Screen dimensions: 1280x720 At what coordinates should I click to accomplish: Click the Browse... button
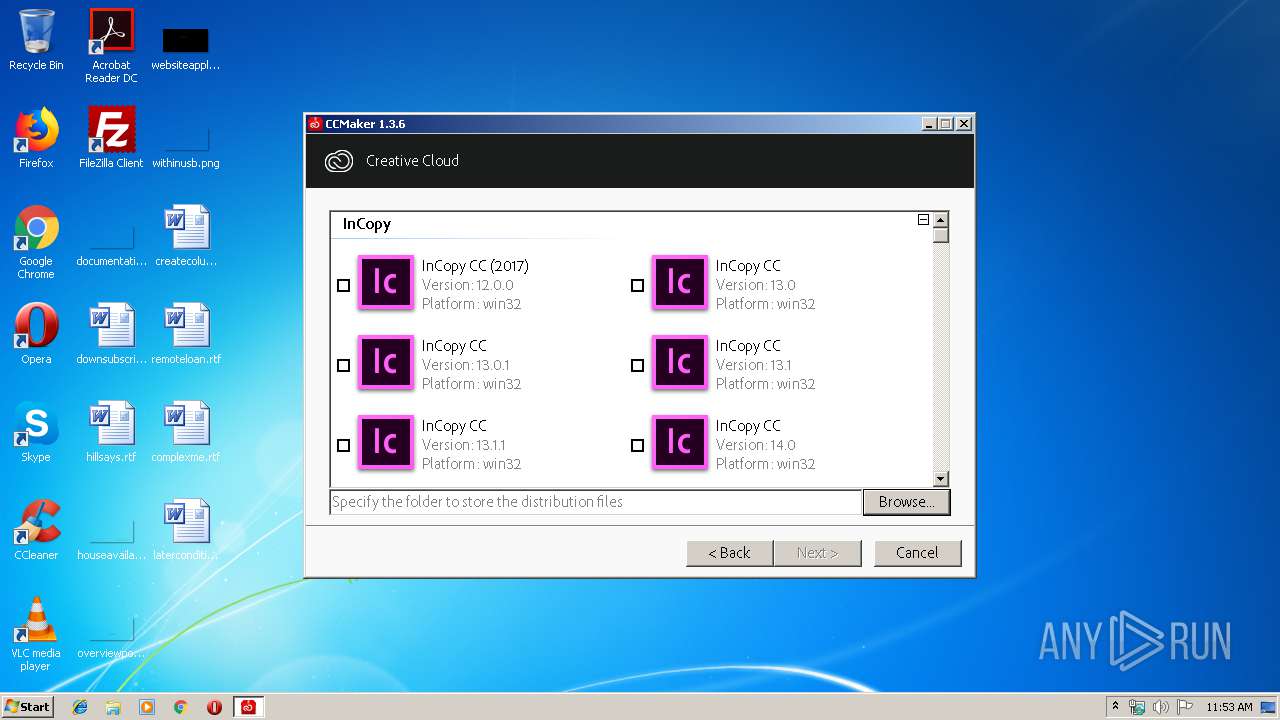(906, 502)
